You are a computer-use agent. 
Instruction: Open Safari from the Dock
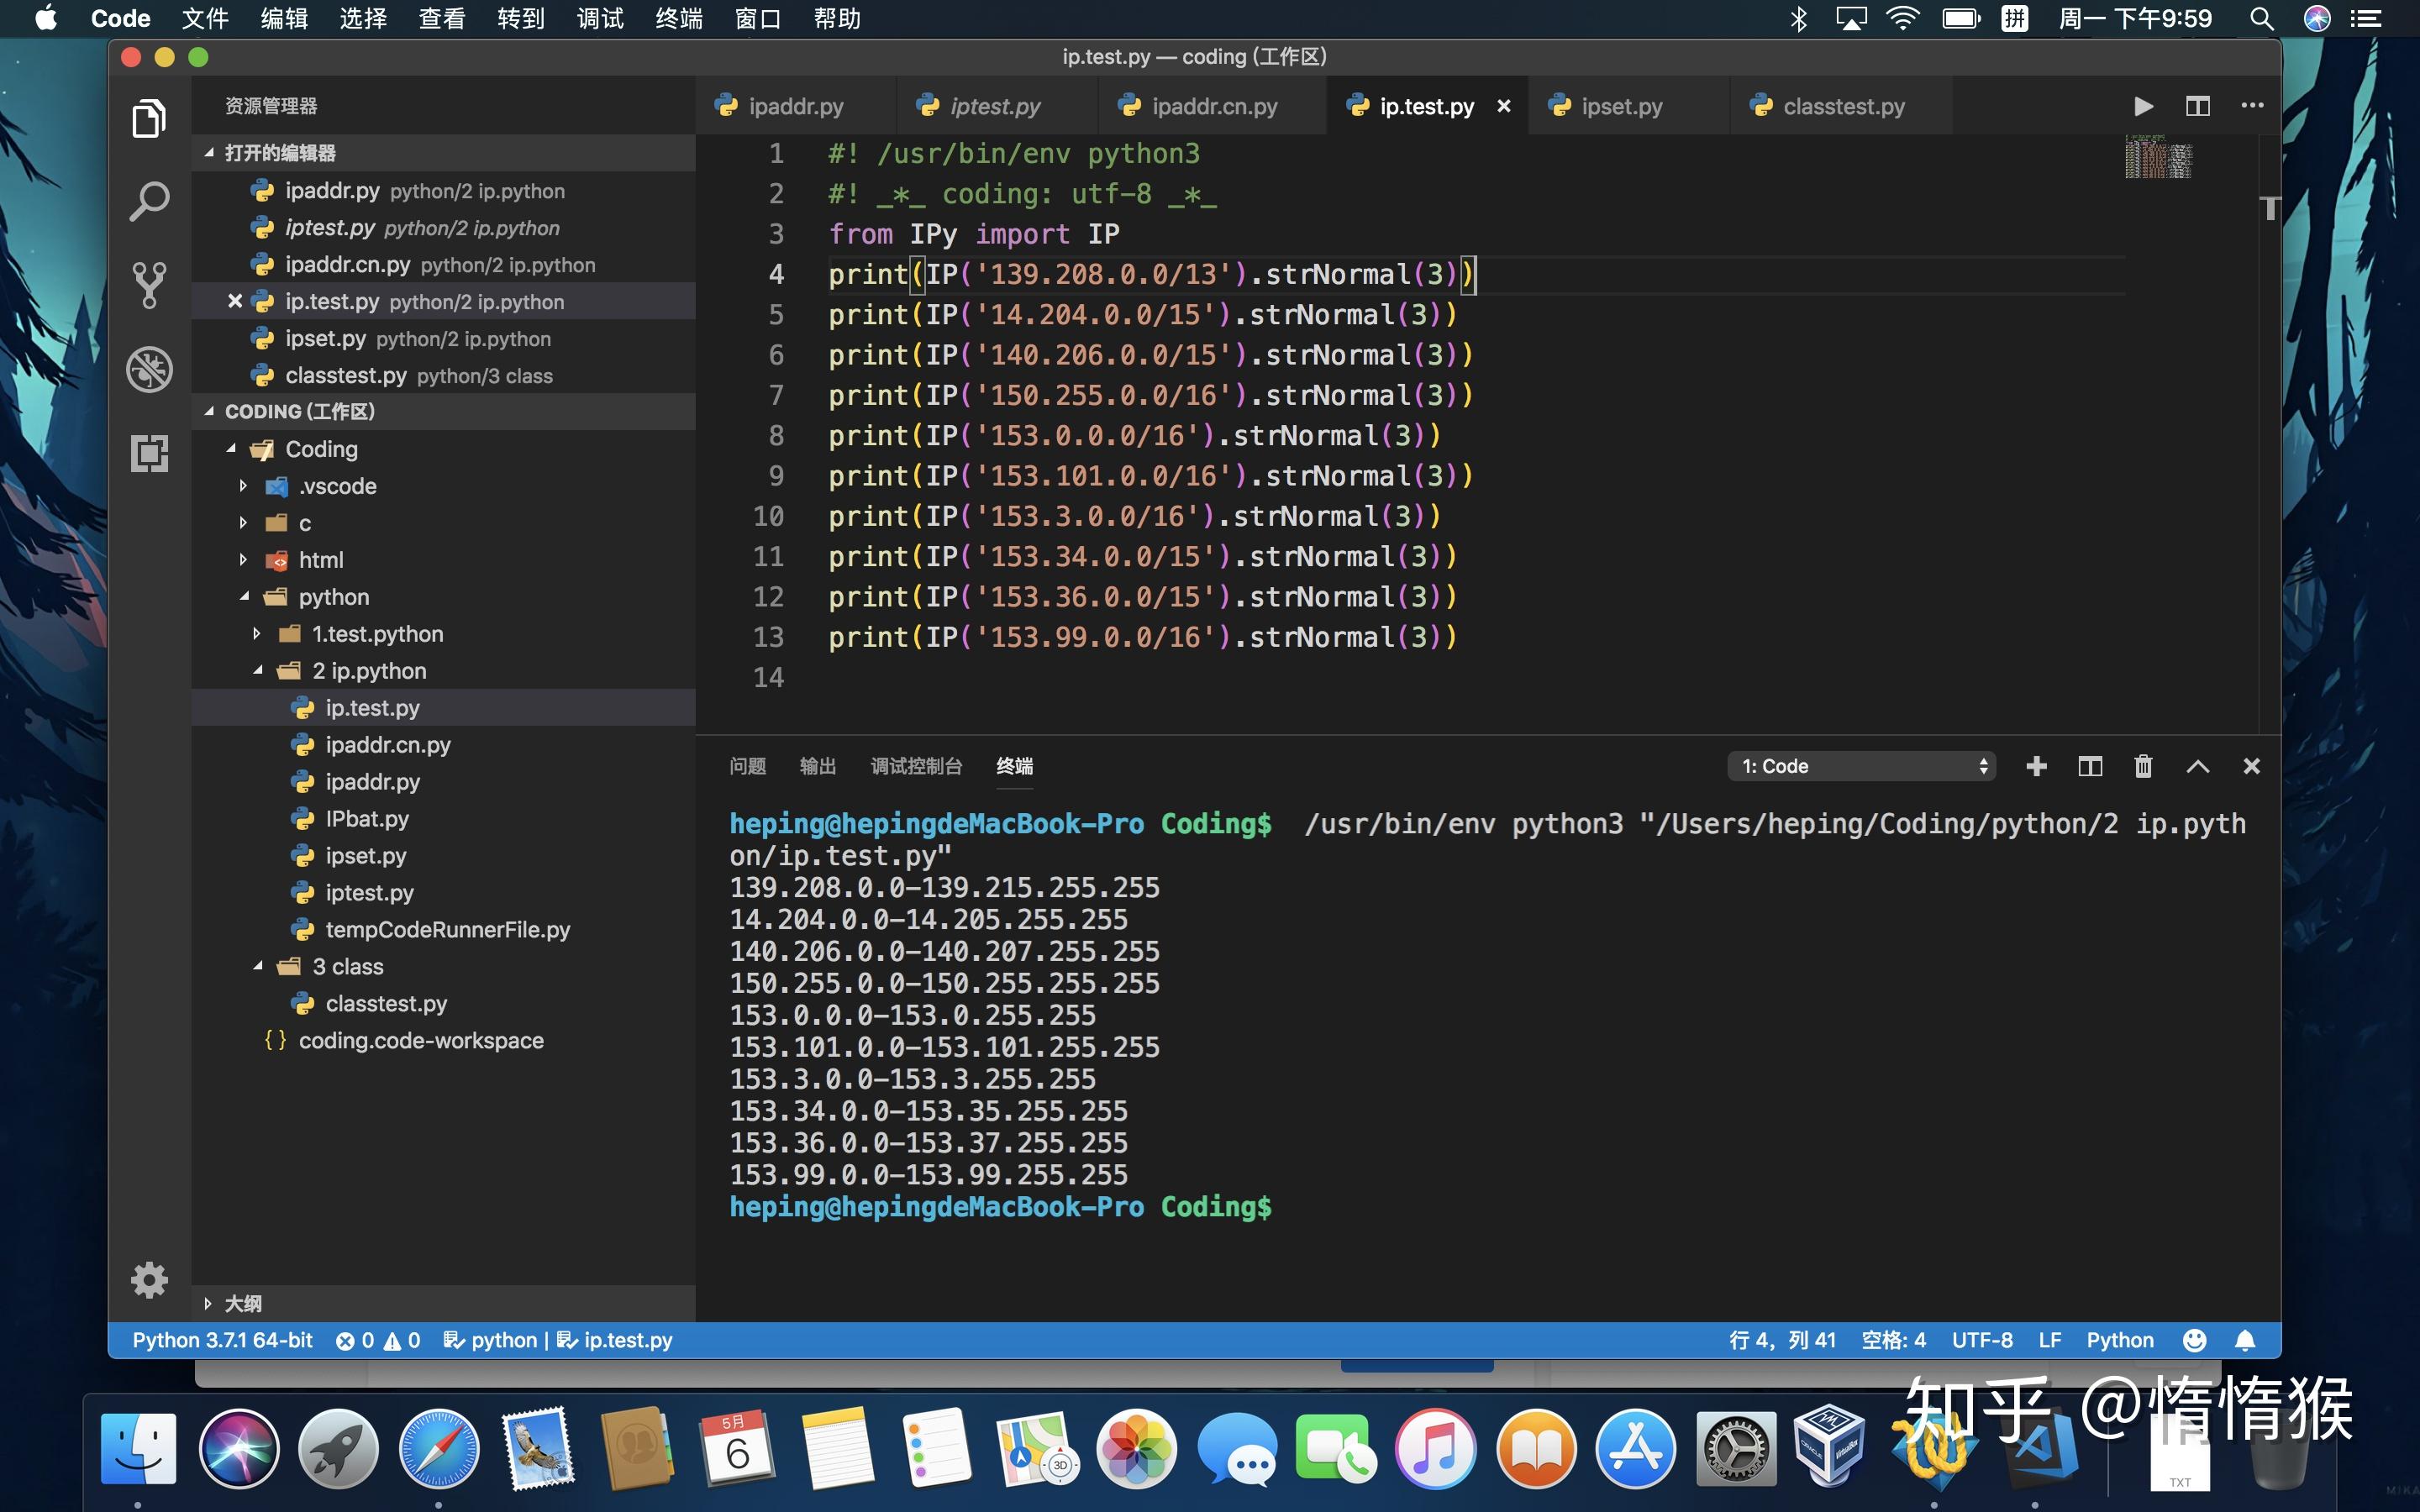[438, 1448]
